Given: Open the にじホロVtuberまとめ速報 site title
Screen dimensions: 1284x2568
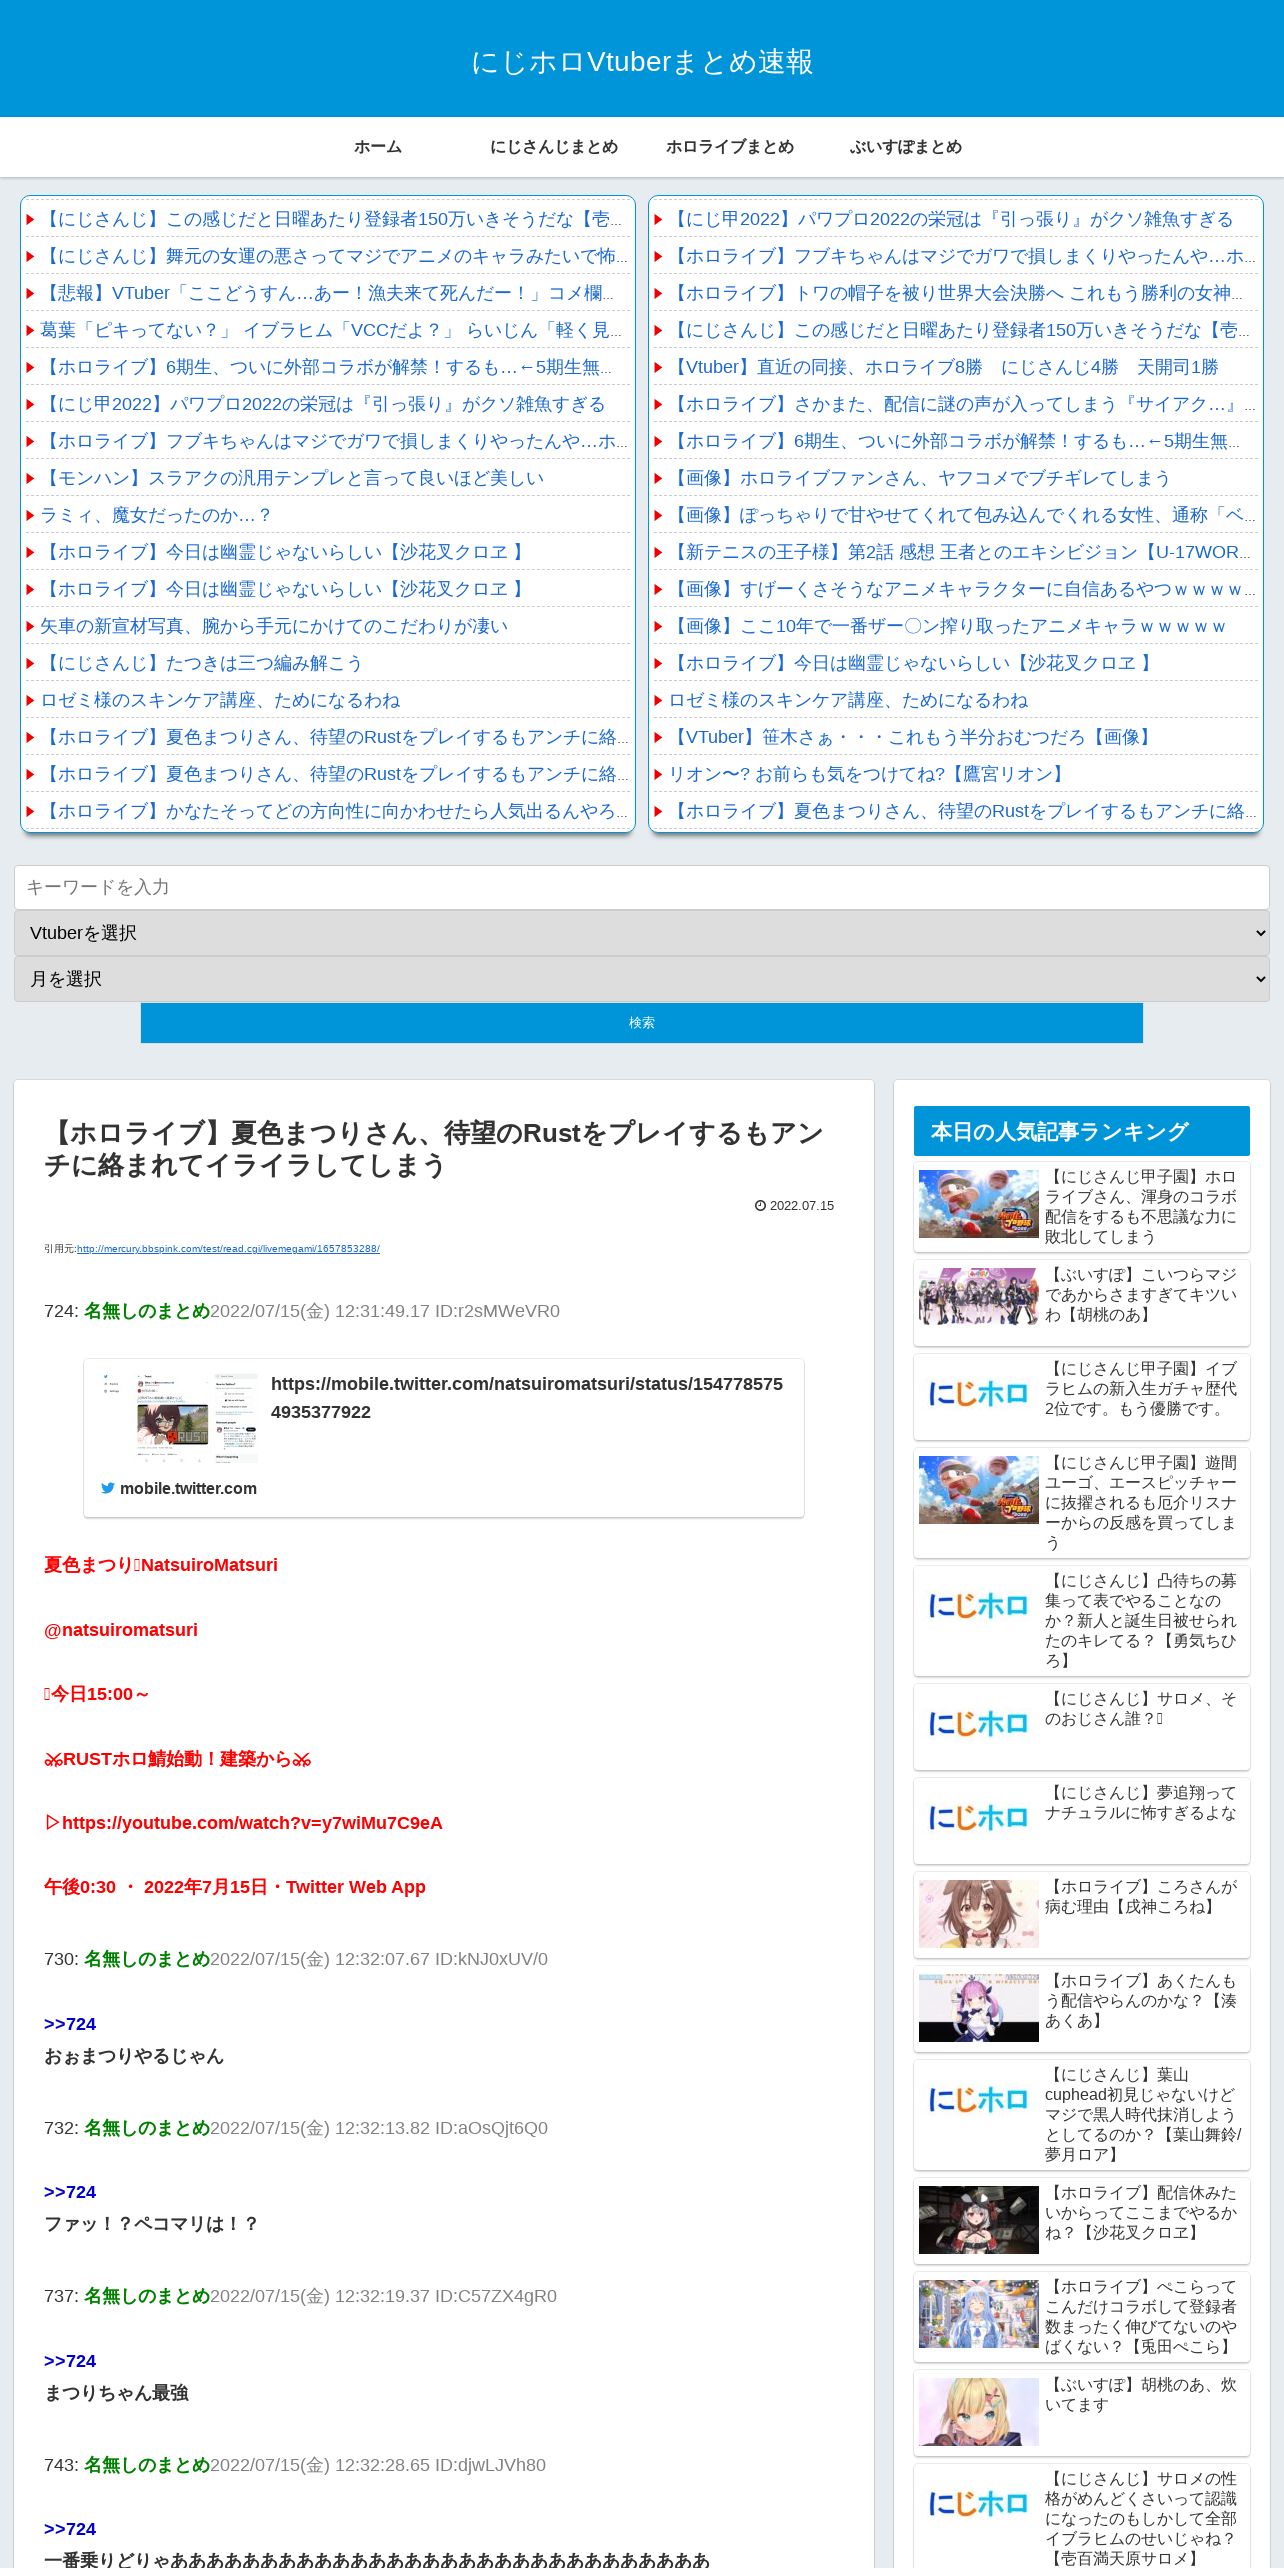Looking at the screenshot, I should (x=642, y=62).
